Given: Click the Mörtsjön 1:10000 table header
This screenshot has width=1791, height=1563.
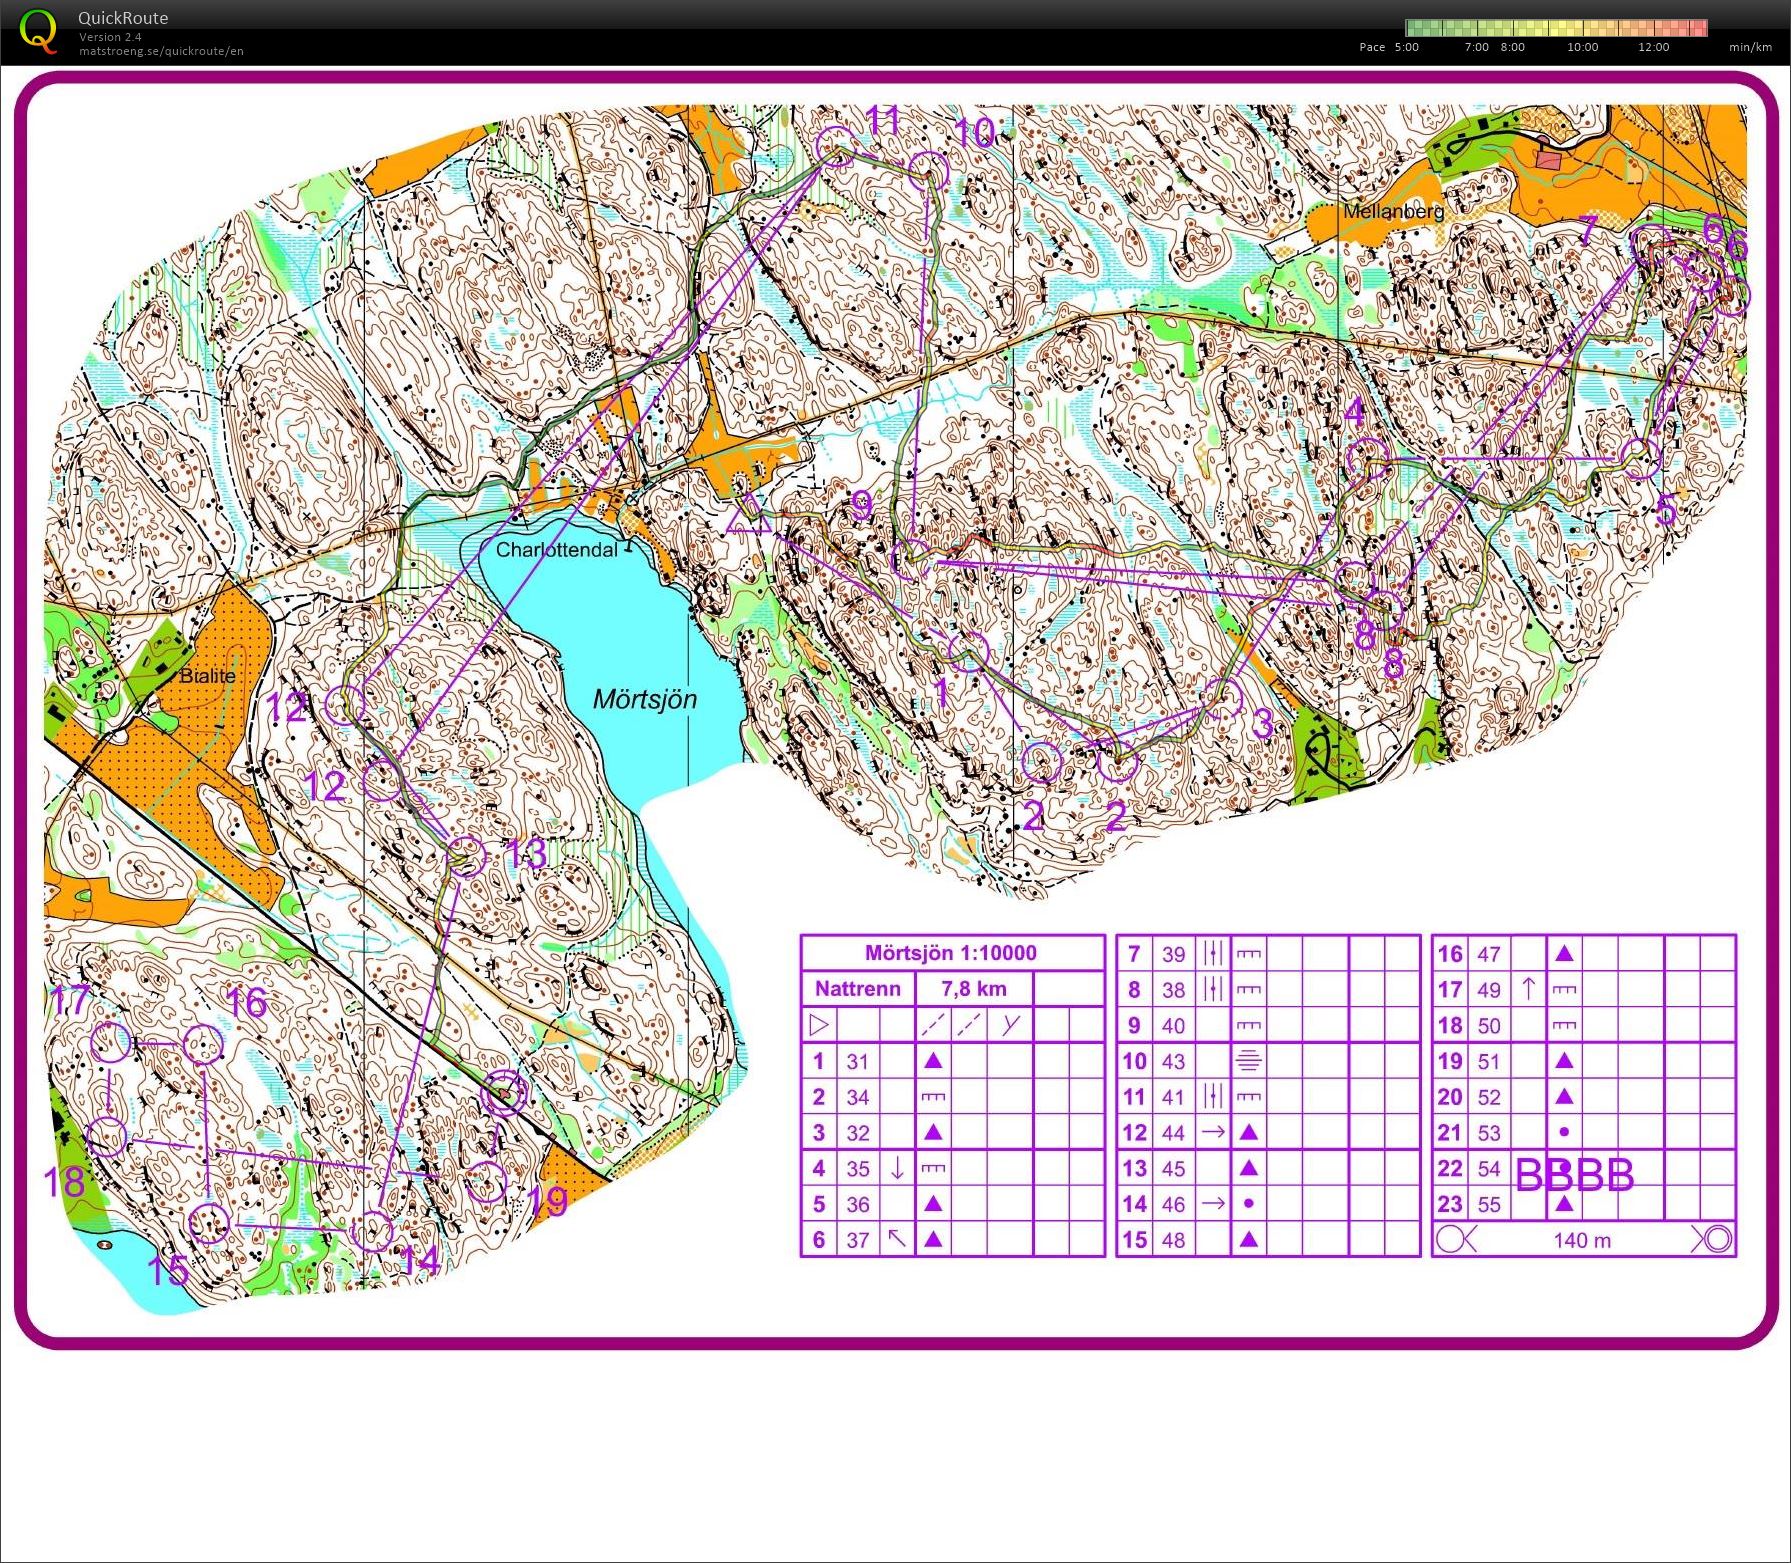Looking at the screenshot, I should tap(951, 953).
